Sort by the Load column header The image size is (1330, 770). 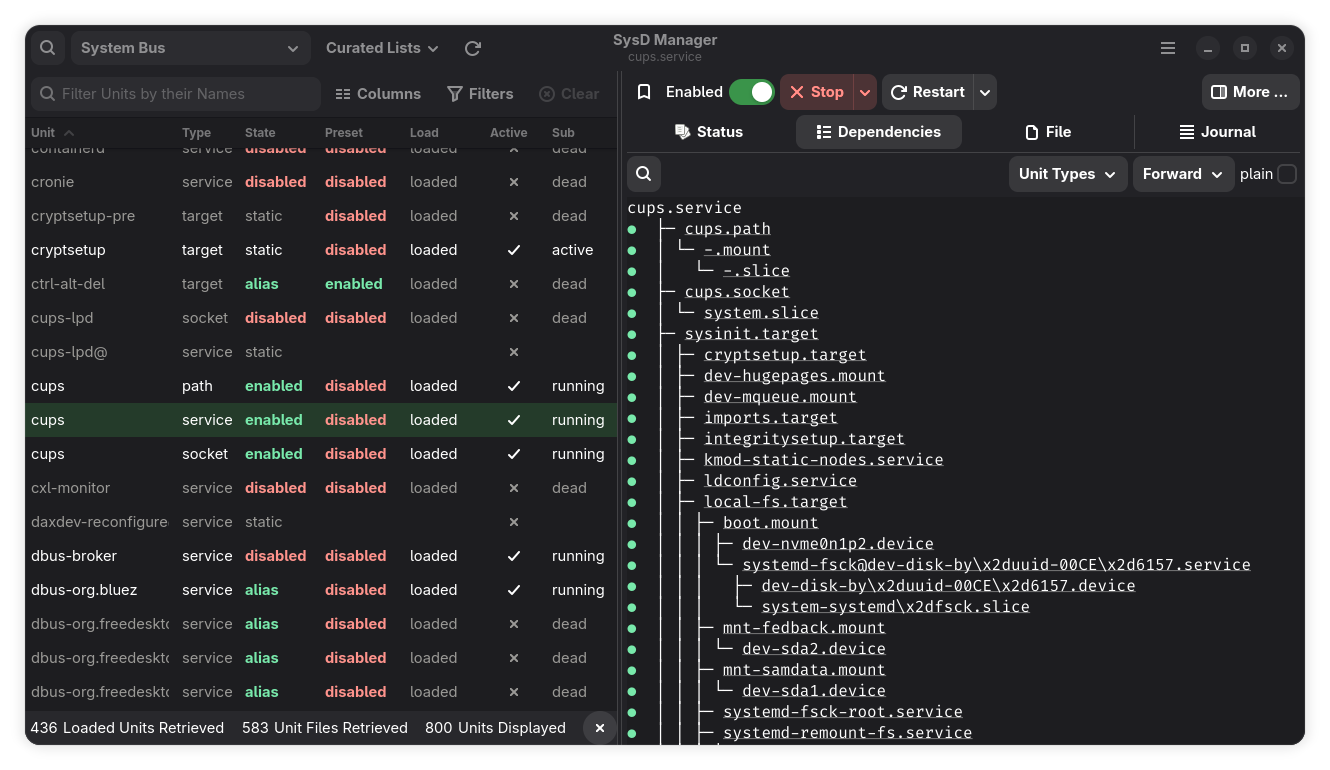coord(424,133)
